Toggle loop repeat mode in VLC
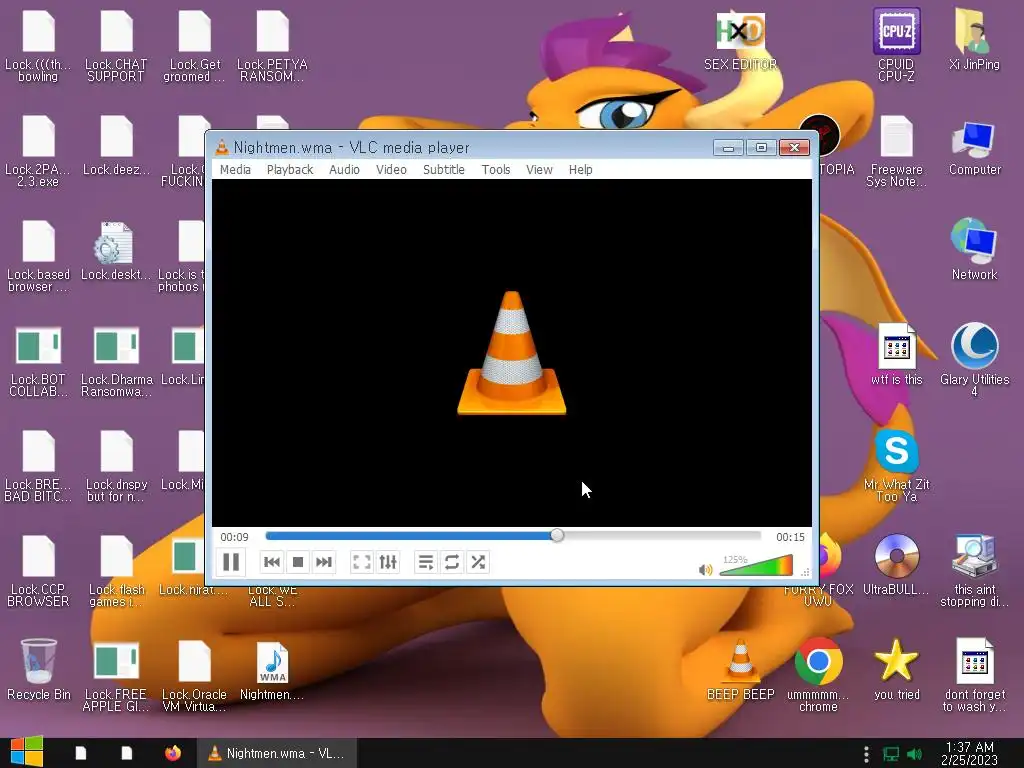Viewport: 1024px width, 768px height. coord(452,562)
